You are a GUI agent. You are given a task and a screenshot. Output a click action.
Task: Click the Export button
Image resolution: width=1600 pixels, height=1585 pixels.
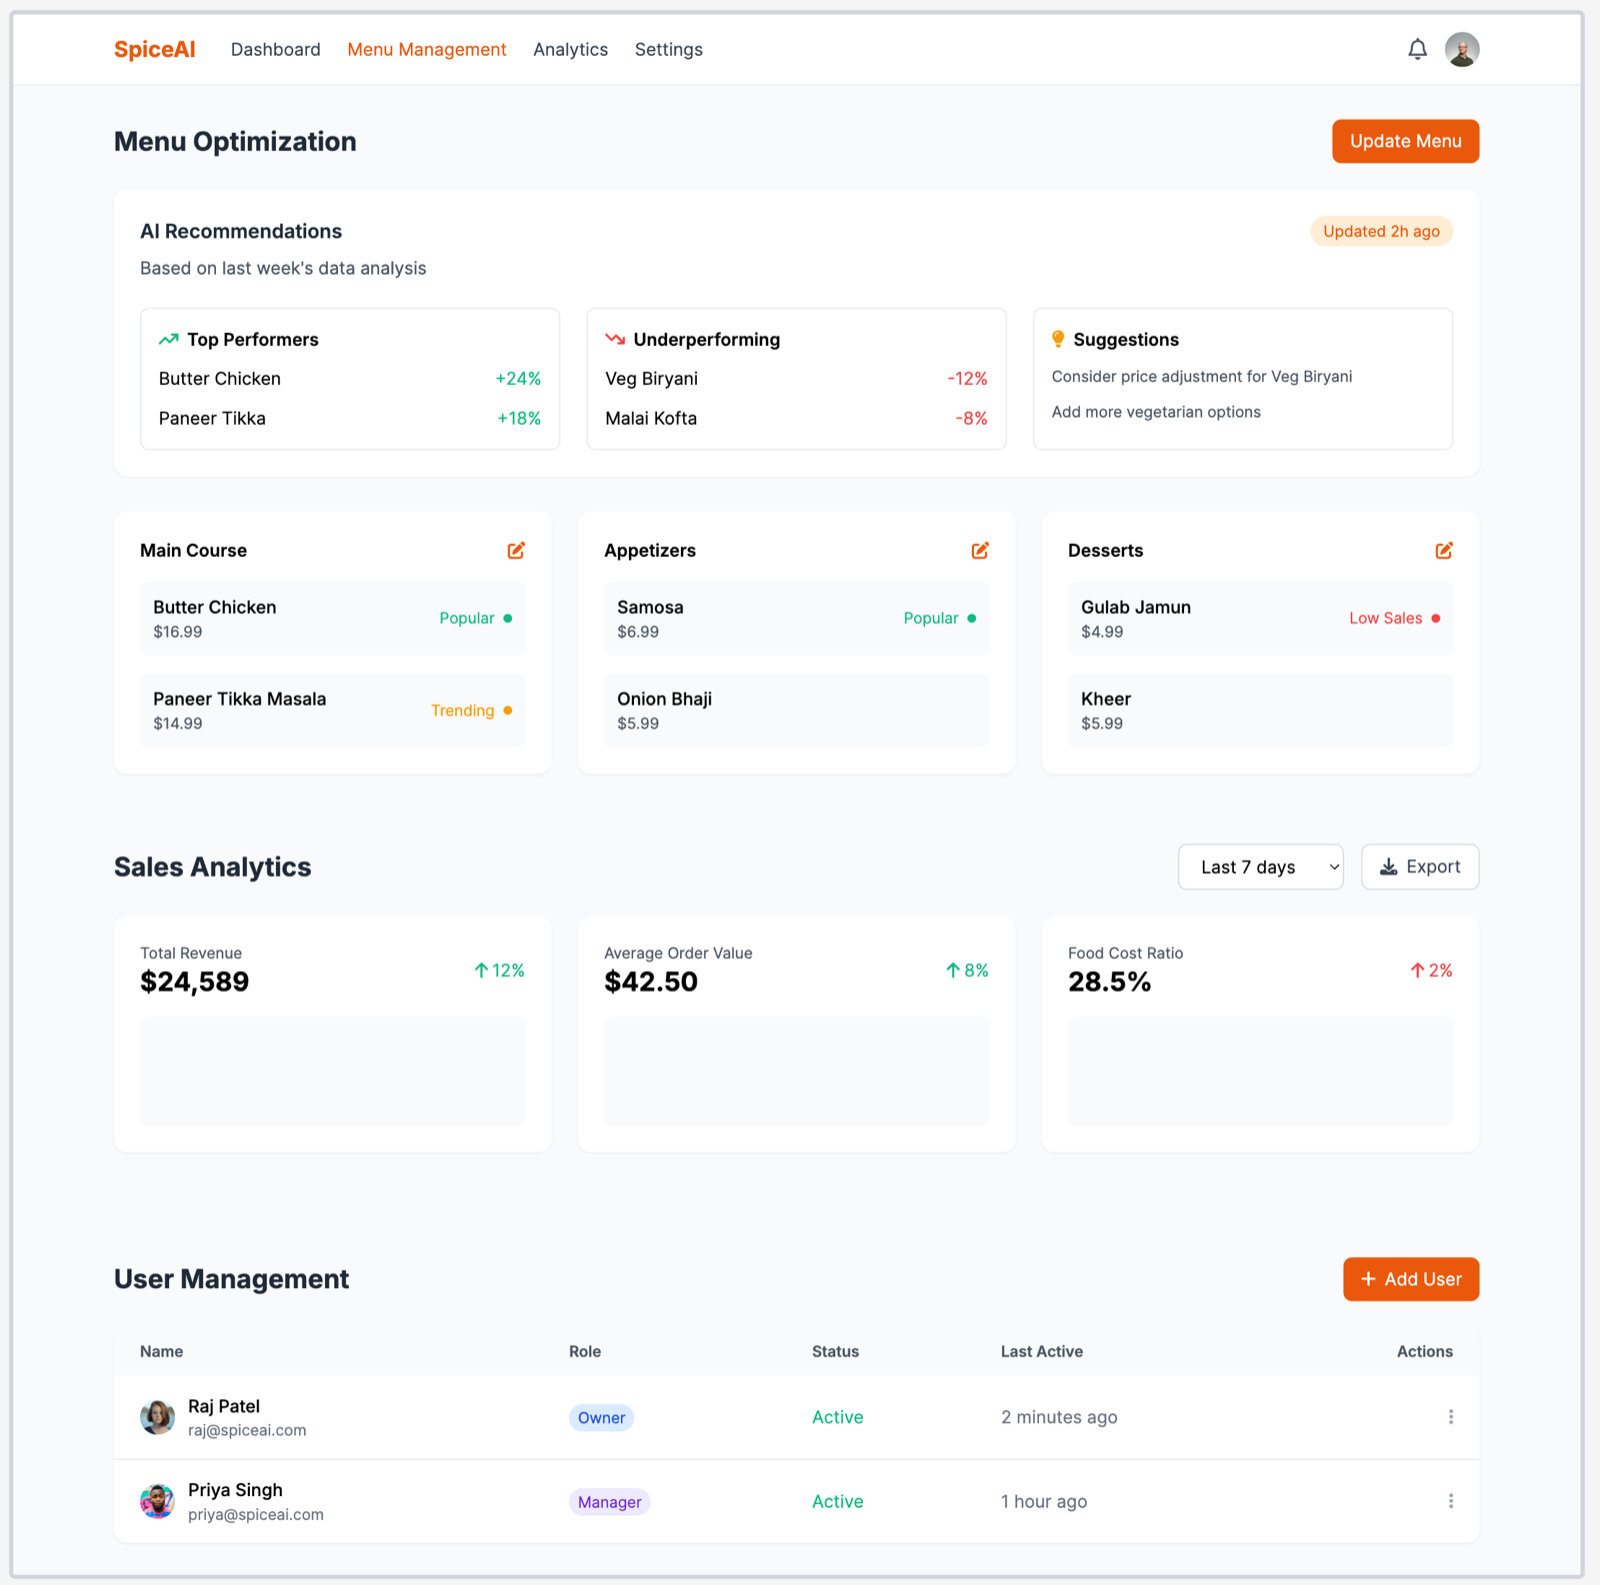tap(1420, 867)
